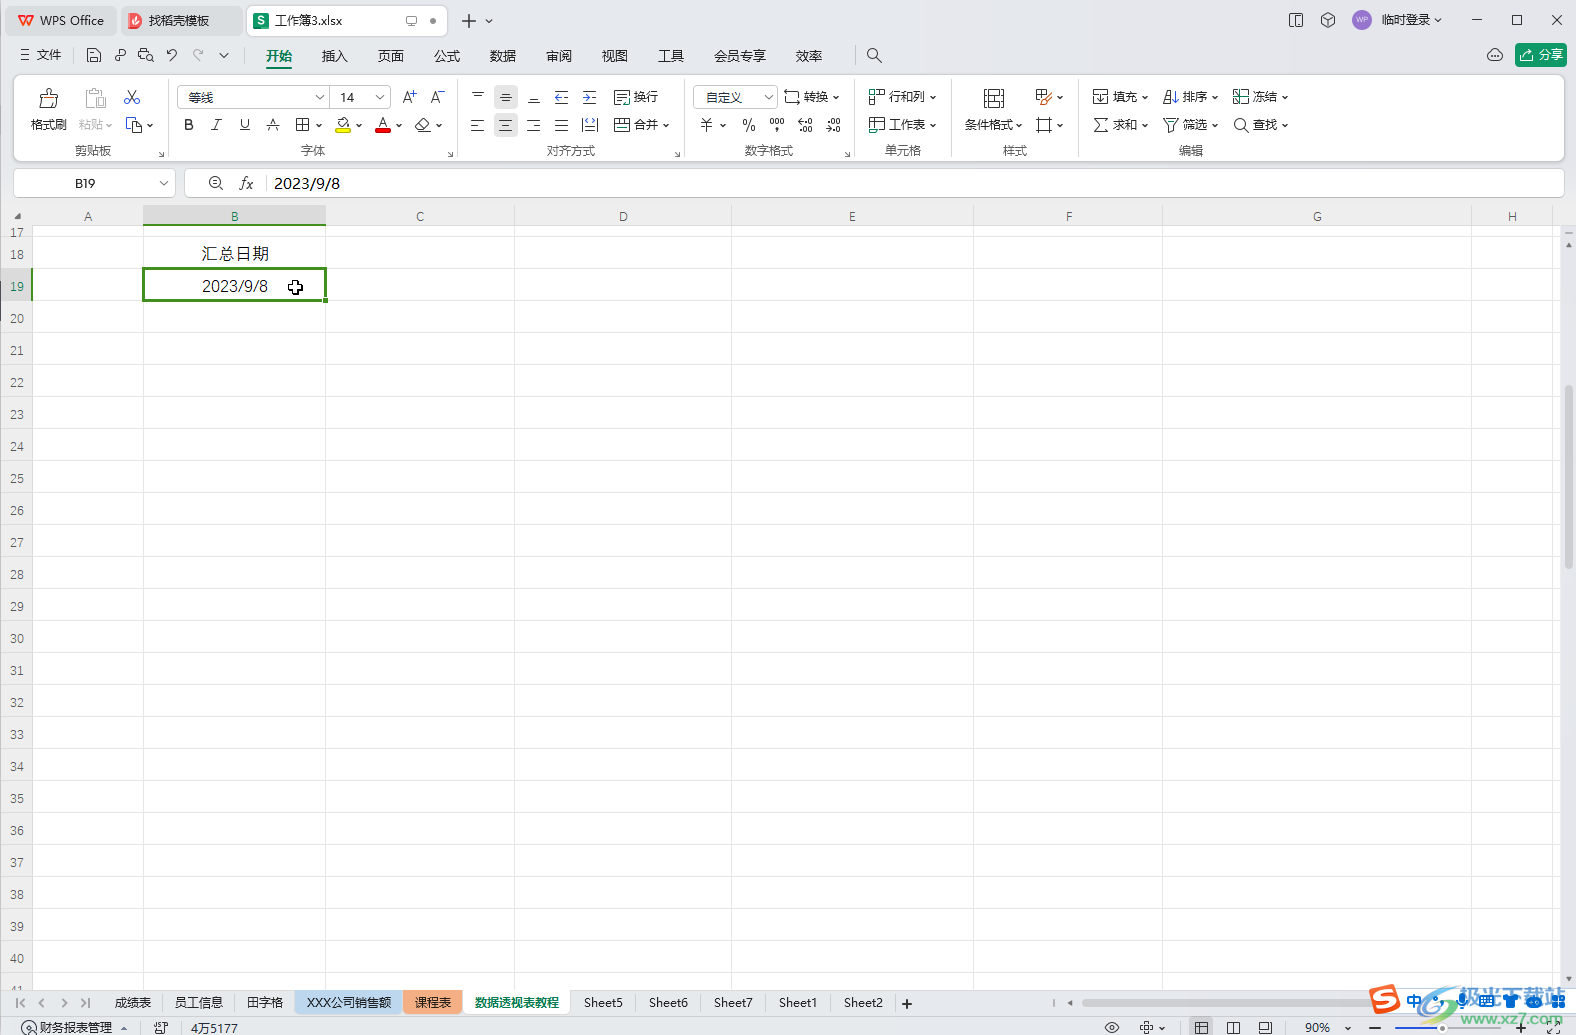Apply thousands separator format
This screenshot has height=1035, width=1576.
click(x=777, y=125)
